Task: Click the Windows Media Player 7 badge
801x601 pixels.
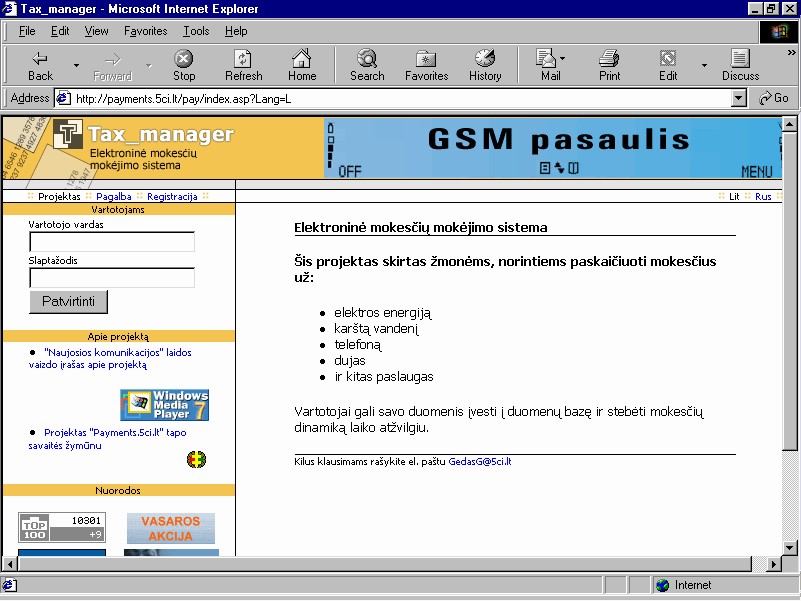Action: [165, 405]
